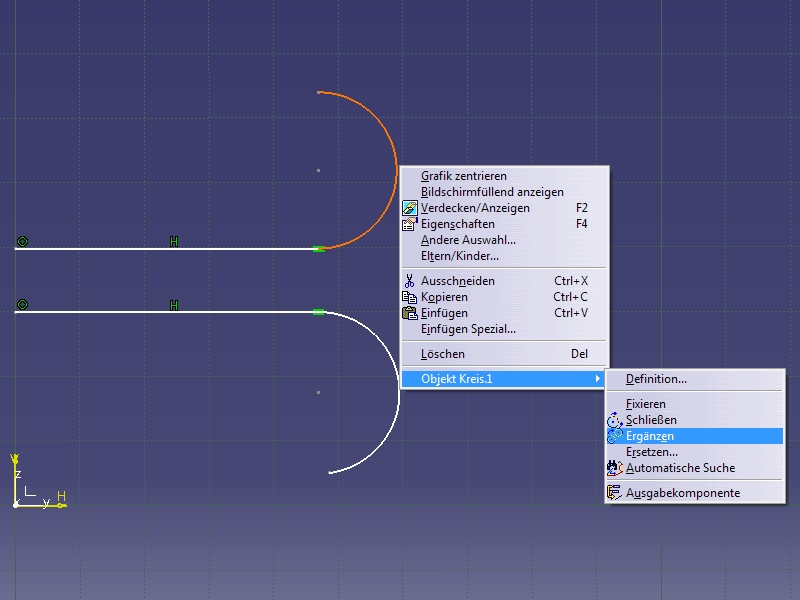Select Ausschneiden in context menu
The height and width of the screenshot is (600, 800).
[x=505, y=281]
